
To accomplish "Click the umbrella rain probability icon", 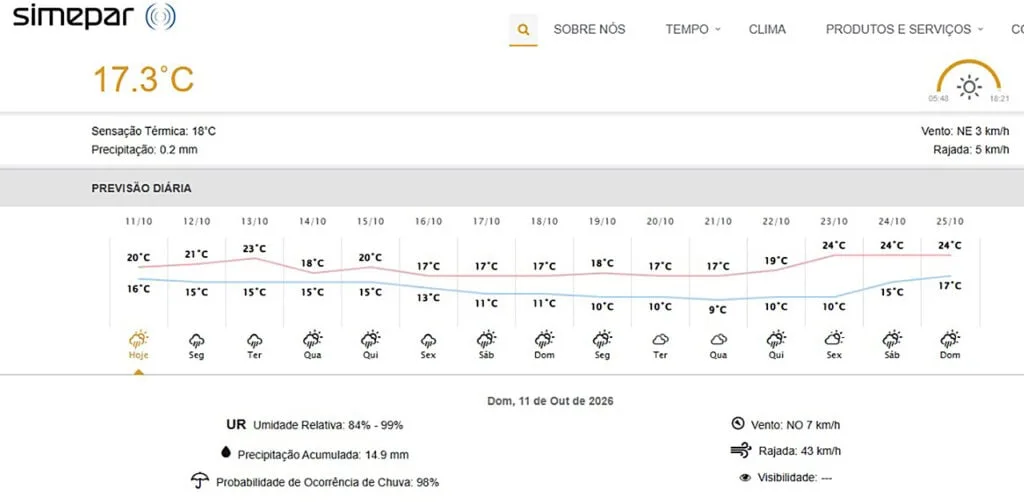I will tap(200, 481).
